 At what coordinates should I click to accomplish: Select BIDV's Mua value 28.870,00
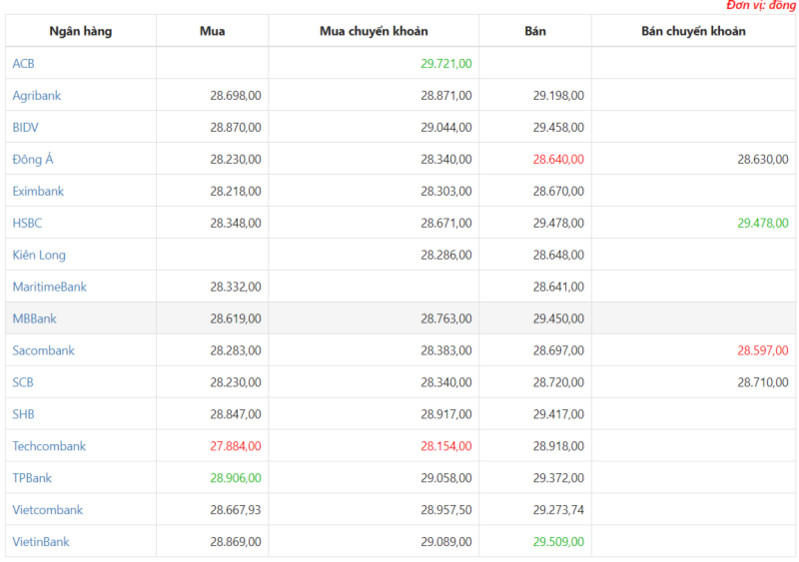235,127
